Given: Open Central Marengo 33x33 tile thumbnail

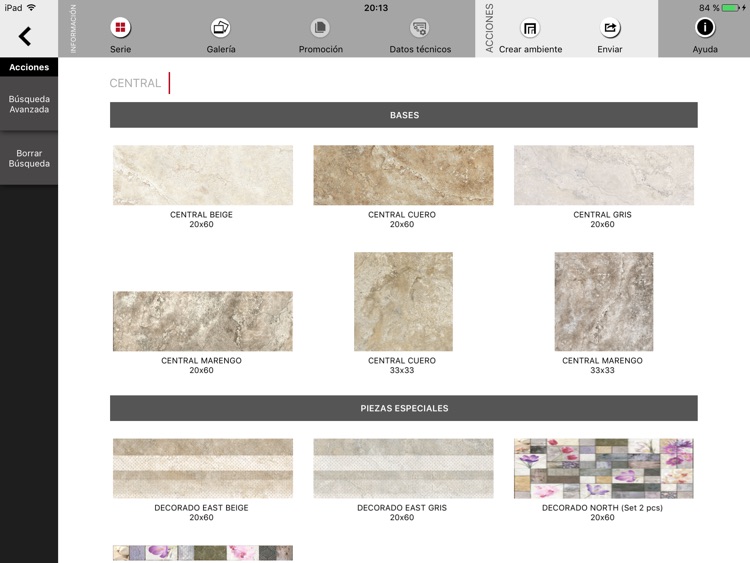Looking at the screenshot, I should [604, 301].
